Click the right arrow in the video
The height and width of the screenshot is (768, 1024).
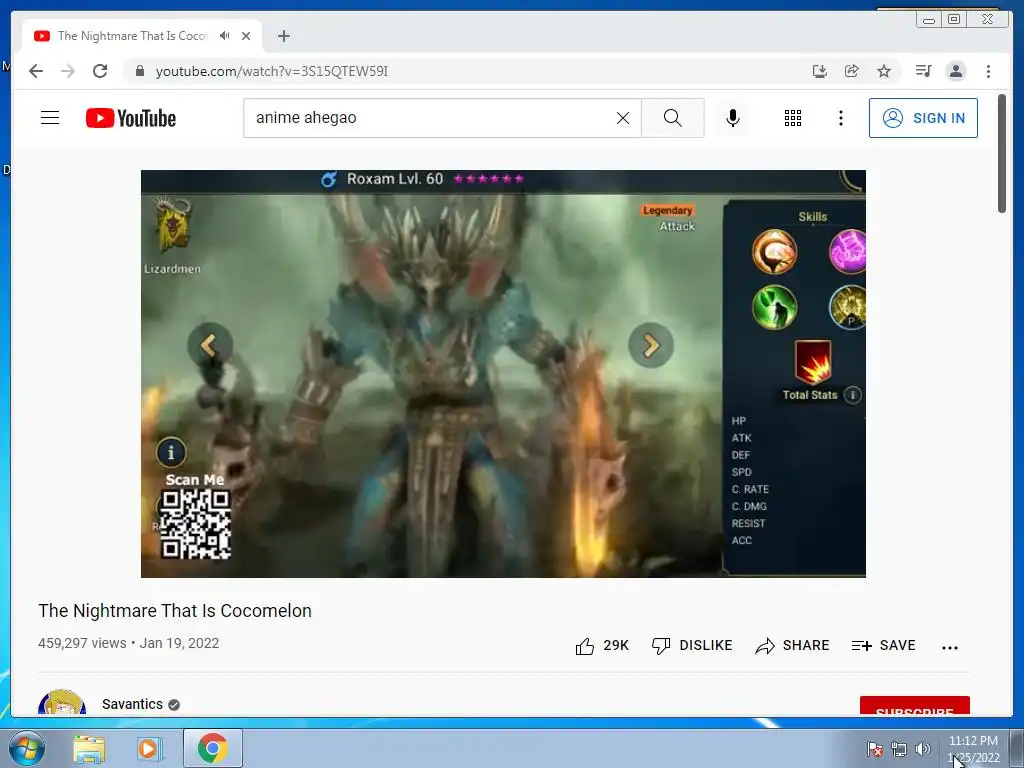point(651,345)
